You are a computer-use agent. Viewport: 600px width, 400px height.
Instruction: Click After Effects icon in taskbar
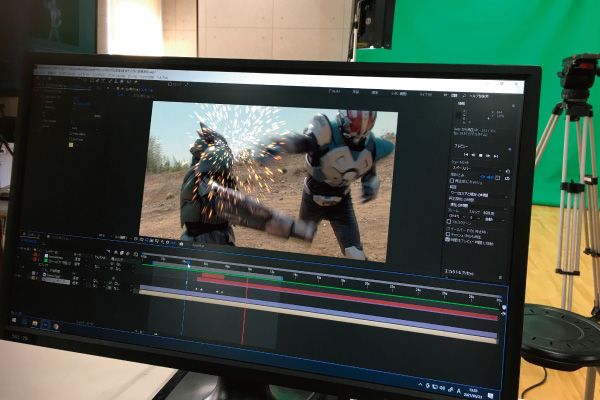(x=46, y=325)
